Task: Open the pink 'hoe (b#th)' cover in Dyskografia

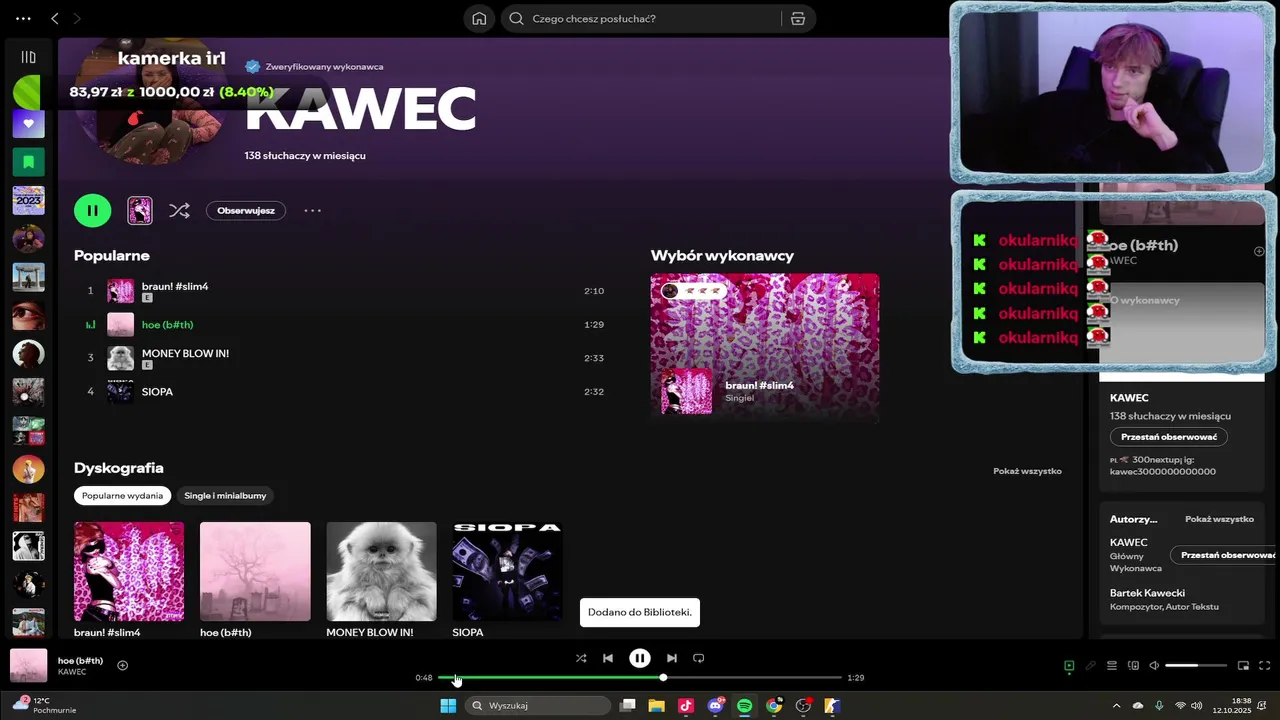Action: 255,571
